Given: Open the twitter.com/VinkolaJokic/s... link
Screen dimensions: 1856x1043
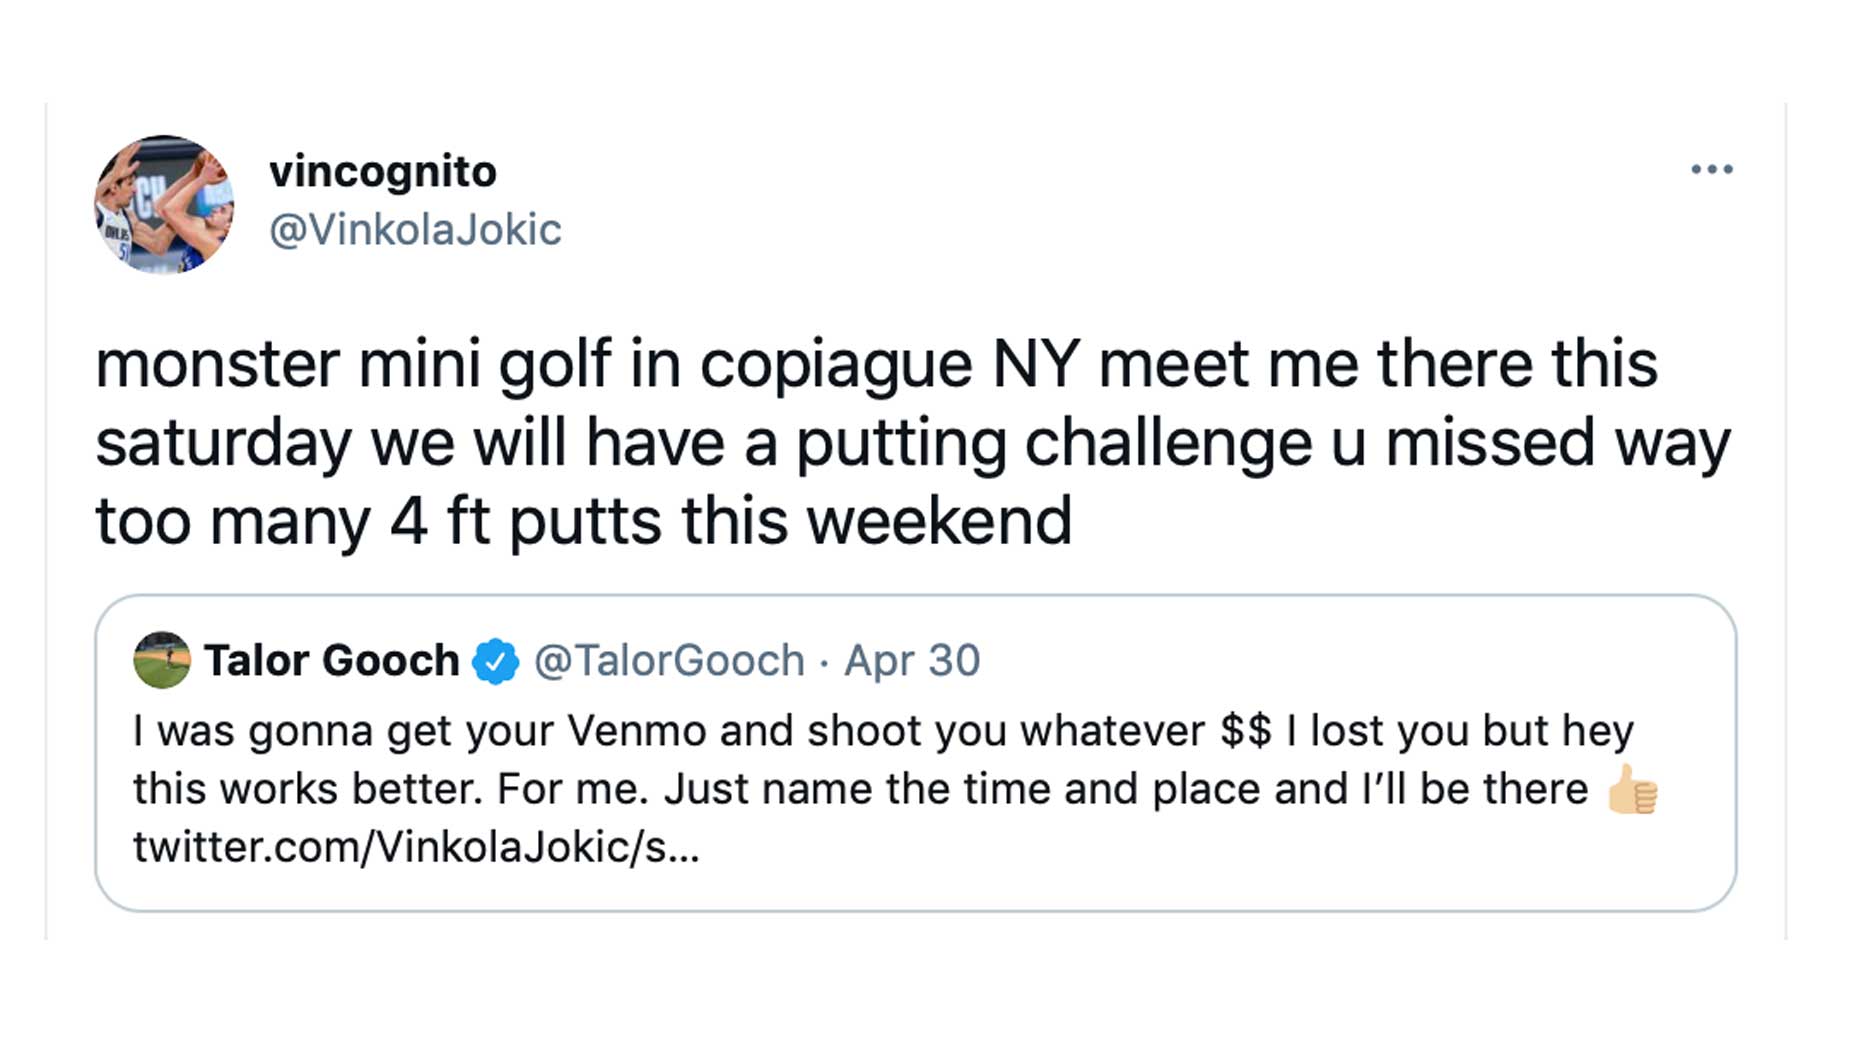Looking at the screenshot, I should click(416, 847).
